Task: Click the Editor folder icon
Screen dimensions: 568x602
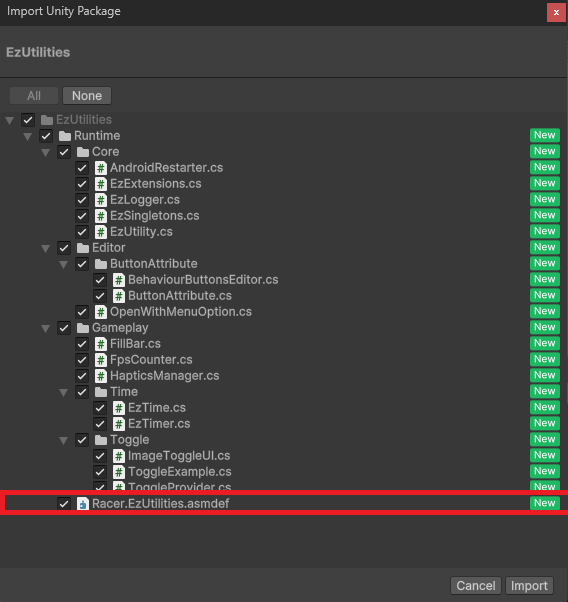Action: tap(83, 248)
